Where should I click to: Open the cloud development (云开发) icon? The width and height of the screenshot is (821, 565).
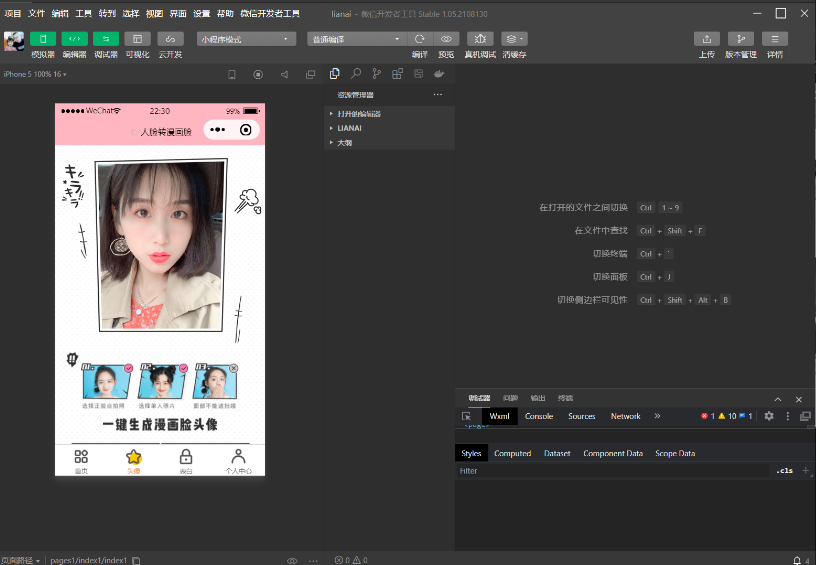pyautogui.click(x=169, y=39)
